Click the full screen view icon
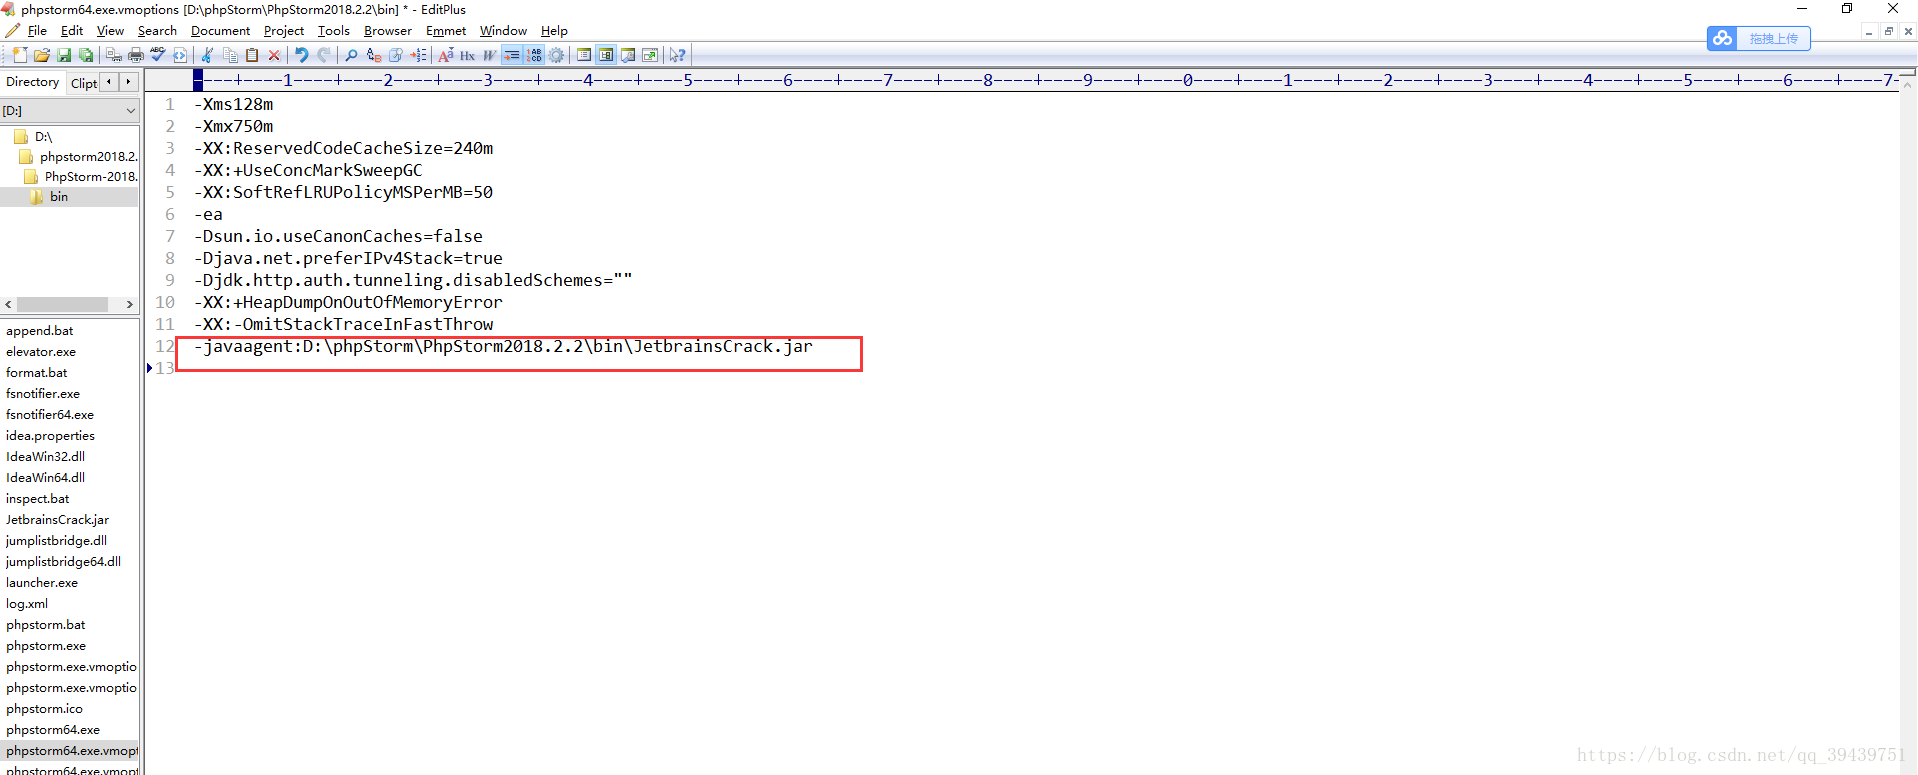 pos(650,55)
